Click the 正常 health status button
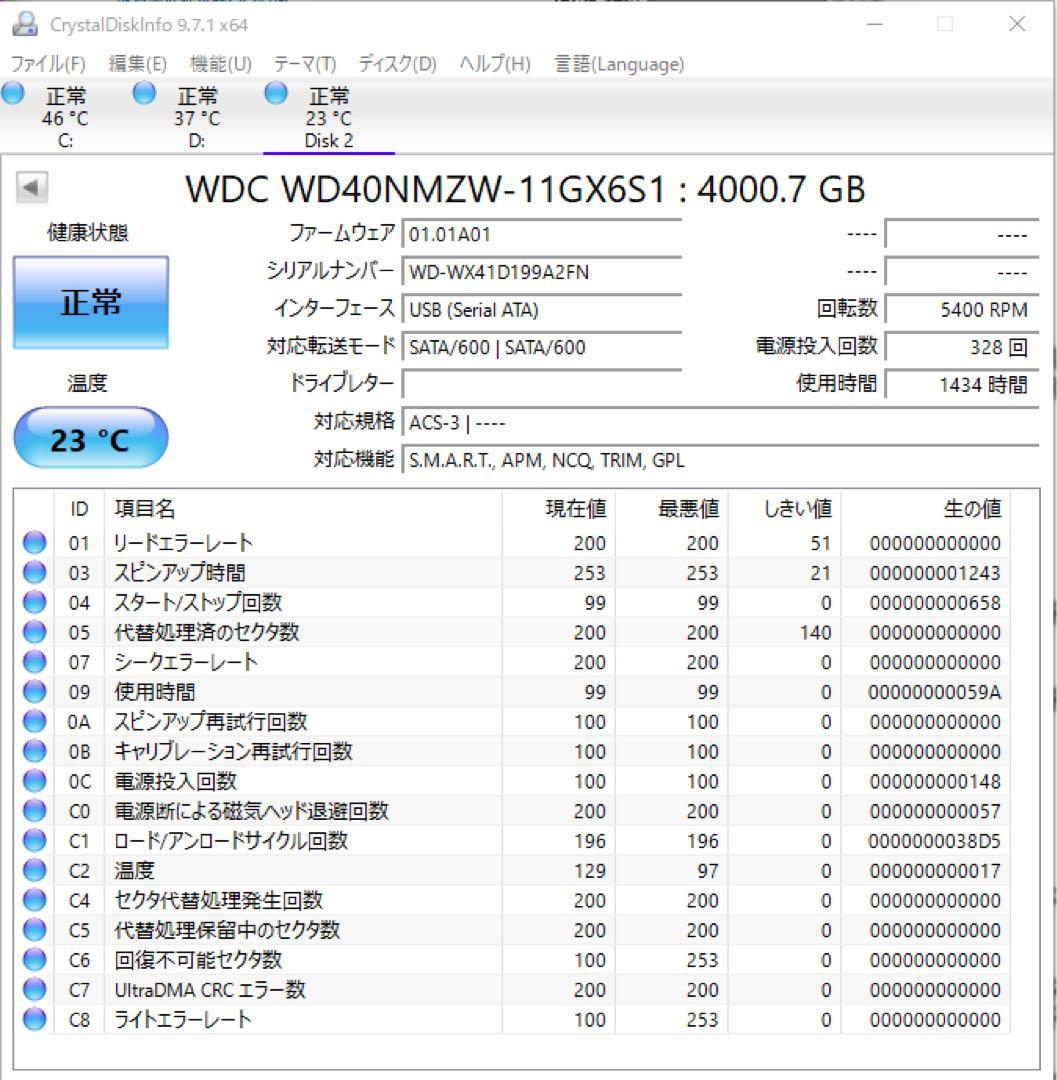The width and height of the screenshot is (1057, 1080). pos(90,303)
